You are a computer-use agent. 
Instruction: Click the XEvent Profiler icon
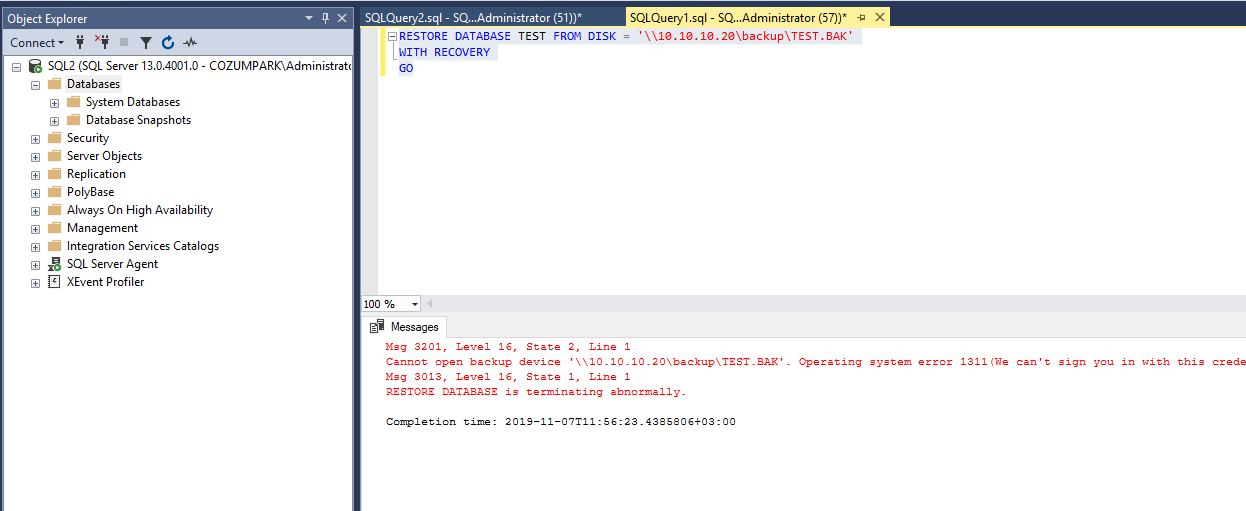(x=55, y=282)
